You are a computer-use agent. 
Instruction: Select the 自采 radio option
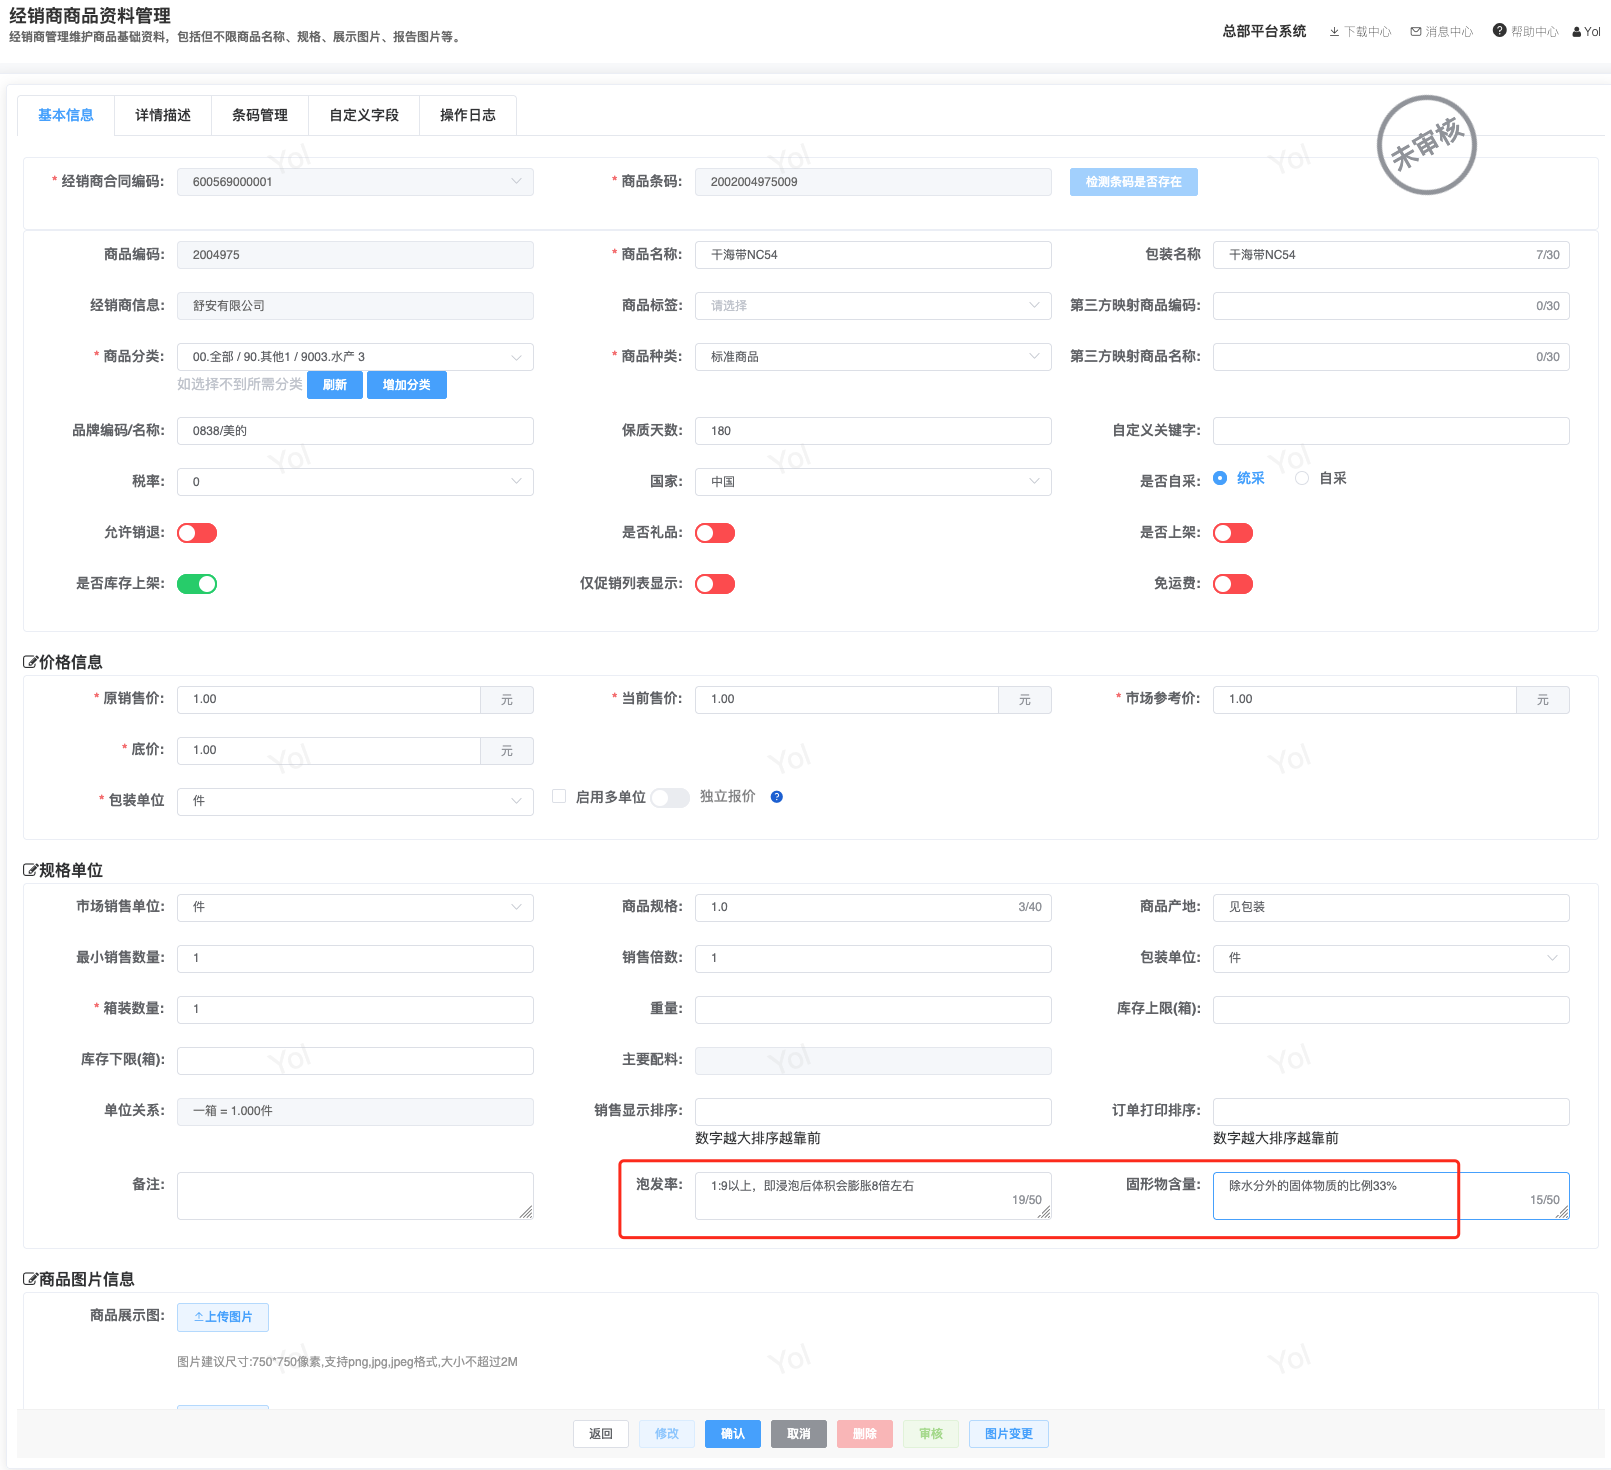pyautogui.click(x=1302, y=478)
